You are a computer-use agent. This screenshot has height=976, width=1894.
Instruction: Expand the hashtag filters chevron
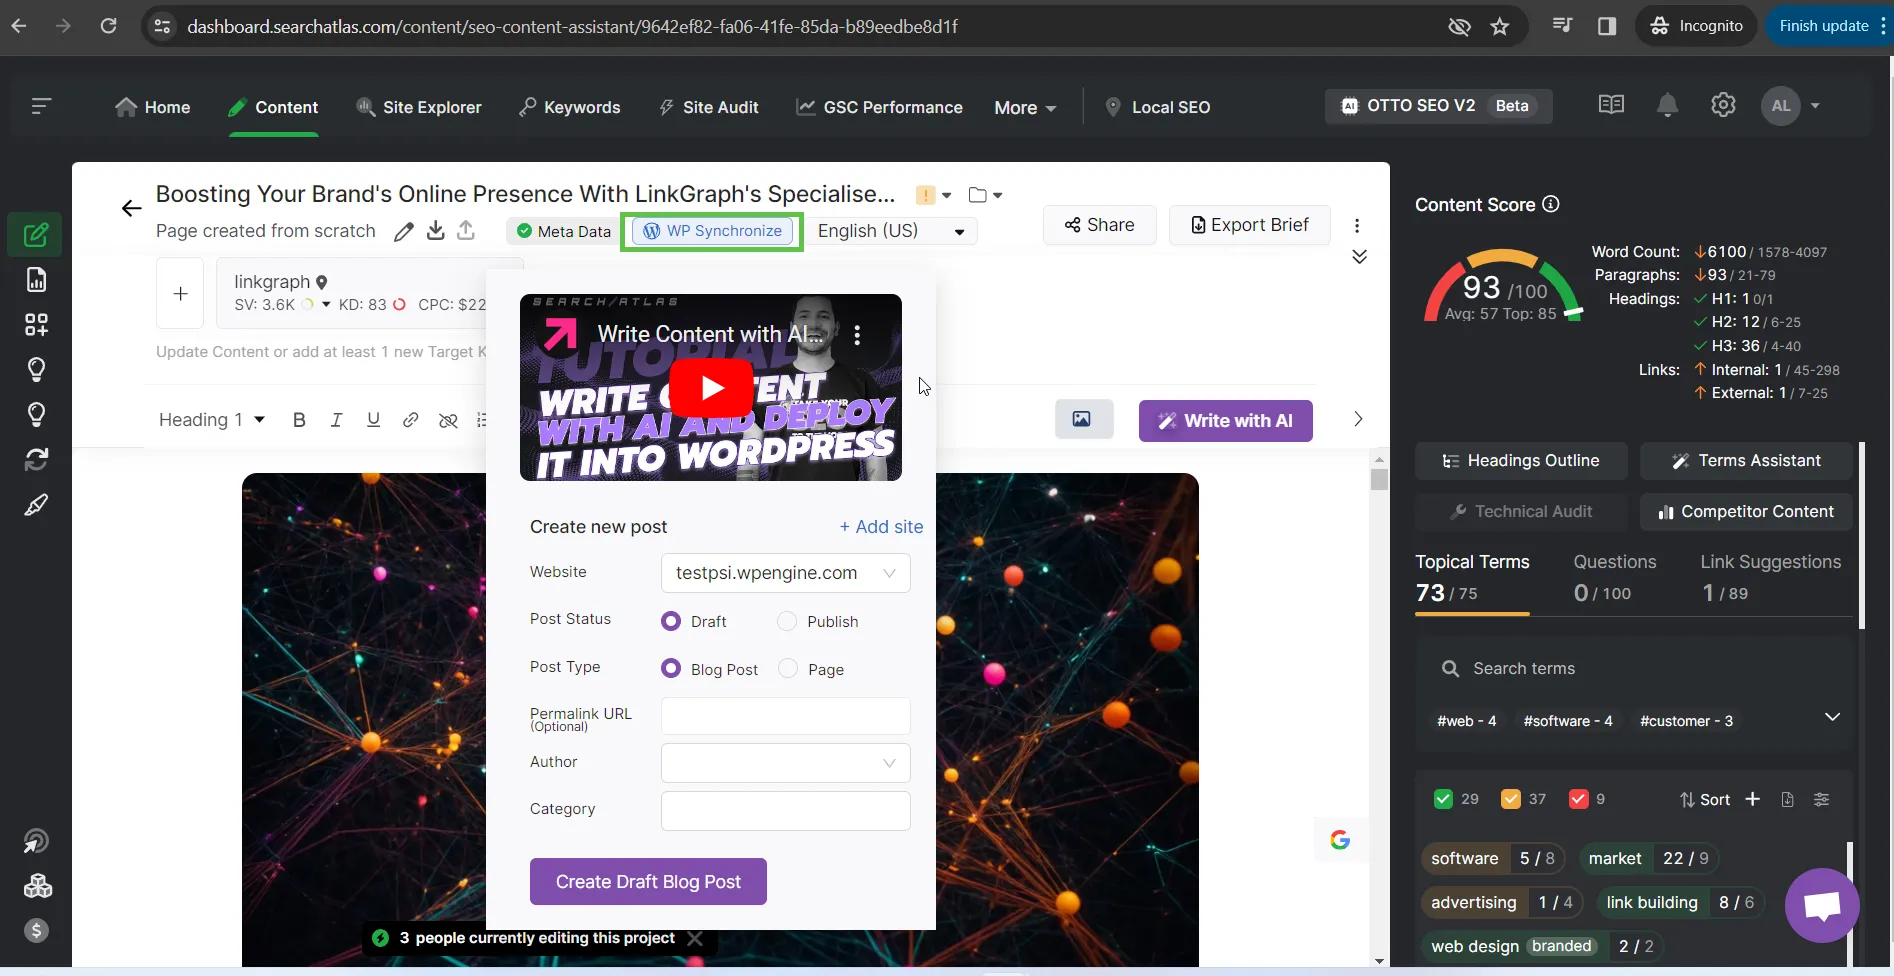click(1832, 717)
